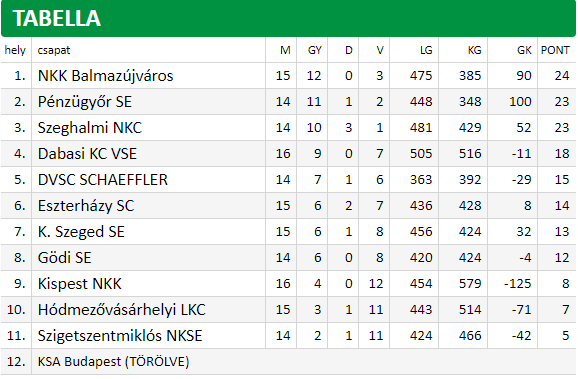Open DVSC SCHAEFFLER team link

point(103,180)
